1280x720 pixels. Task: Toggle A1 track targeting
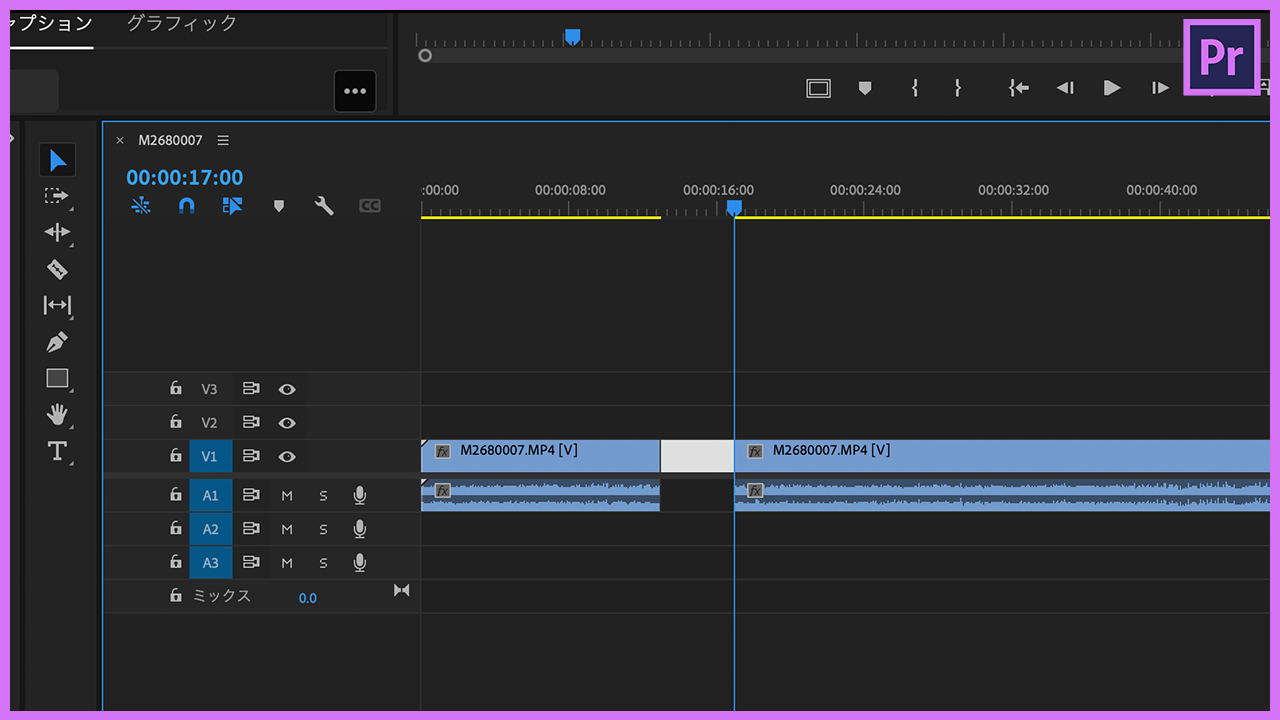[210, 496]
